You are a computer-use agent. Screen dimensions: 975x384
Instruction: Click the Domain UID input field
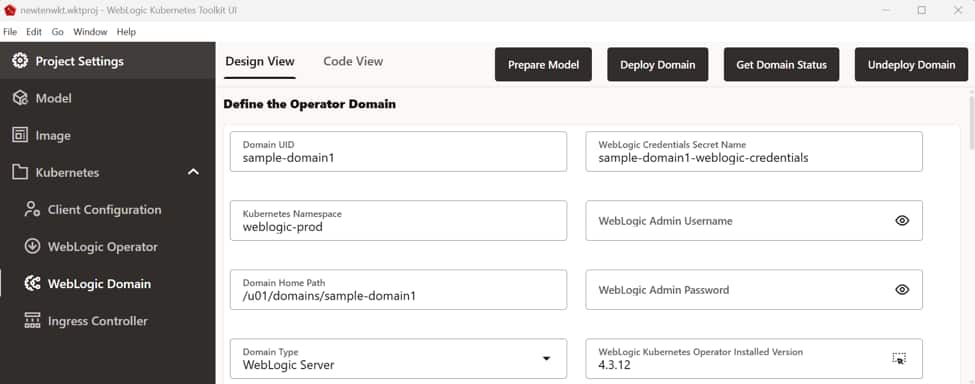398,152
